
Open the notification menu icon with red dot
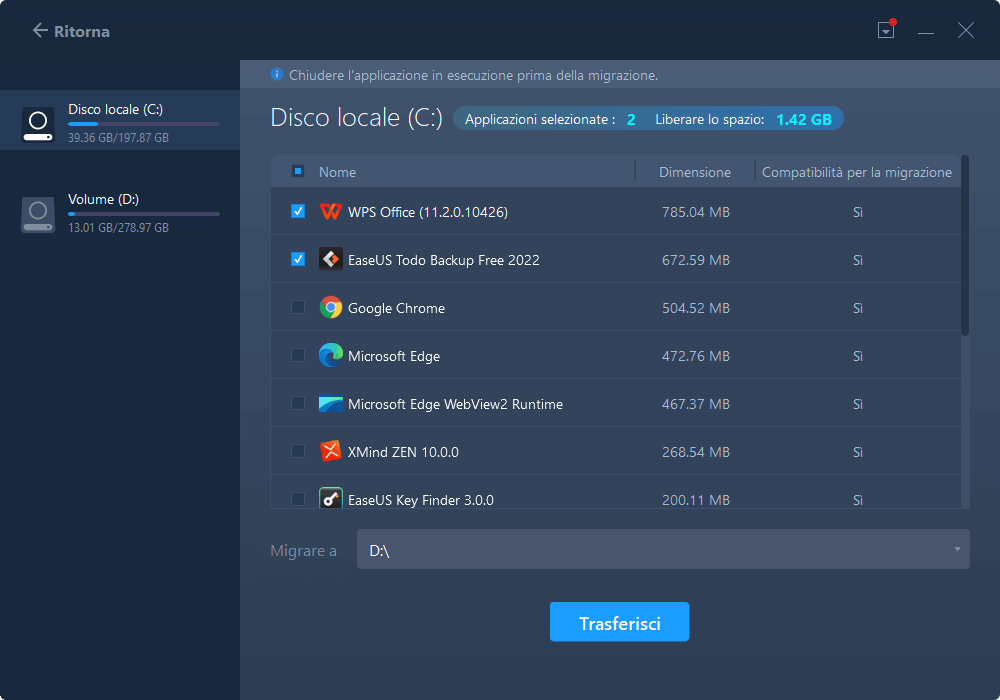886,29
